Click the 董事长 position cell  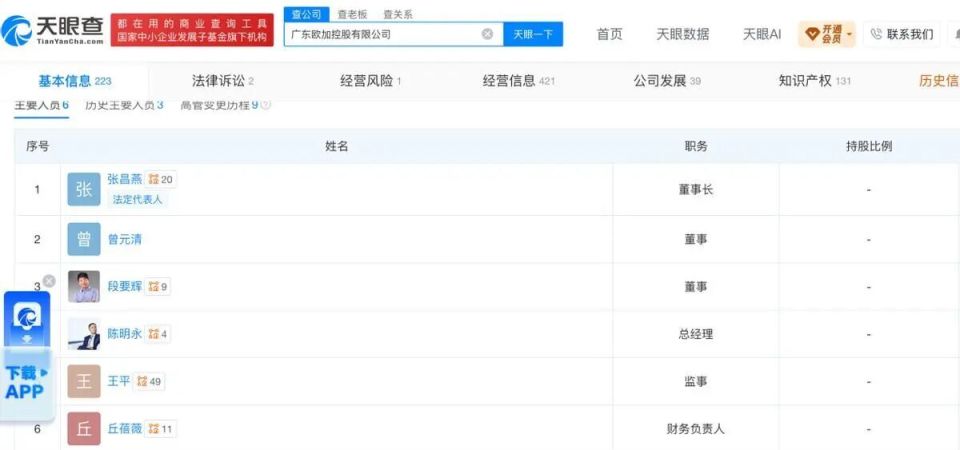click(x=696, y=190)
